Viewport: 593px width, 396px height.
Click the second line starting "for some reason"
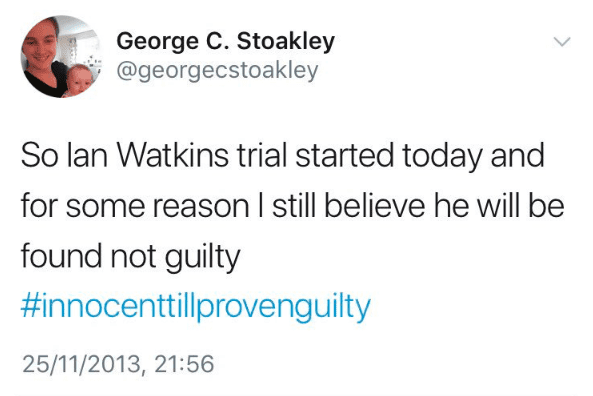coord(292,206)
